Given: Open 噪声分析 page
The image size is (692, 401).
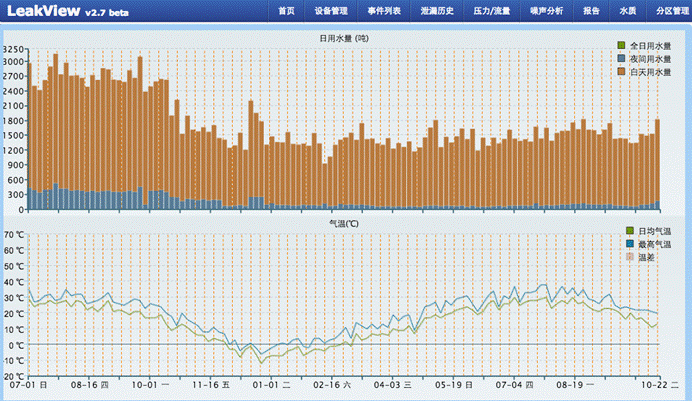Looking at the screenshot, I should click(547, 11).
